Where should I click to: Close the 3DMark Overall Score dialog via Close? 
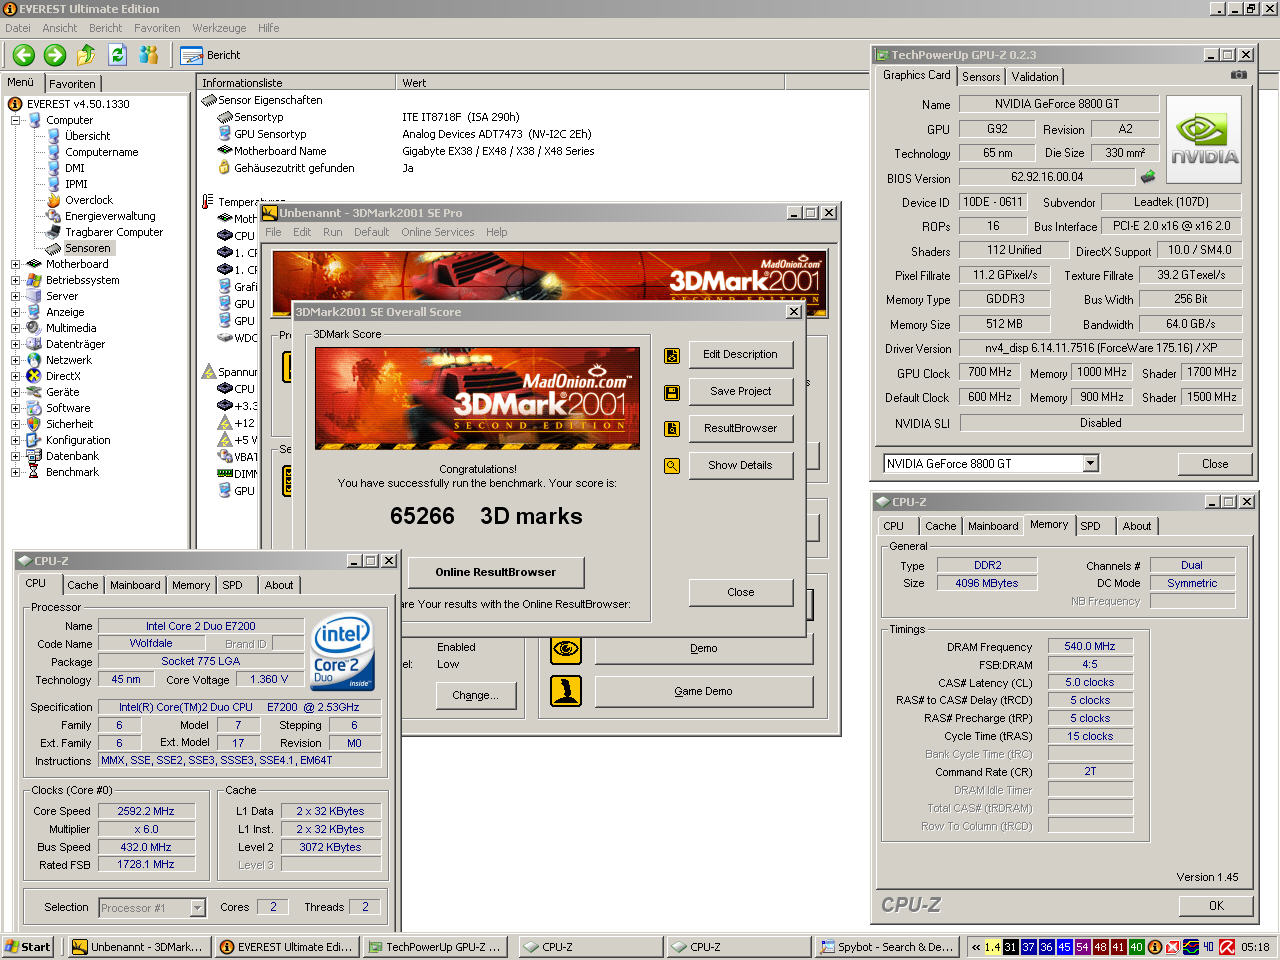pyautogui.click(x=740, y=592)
